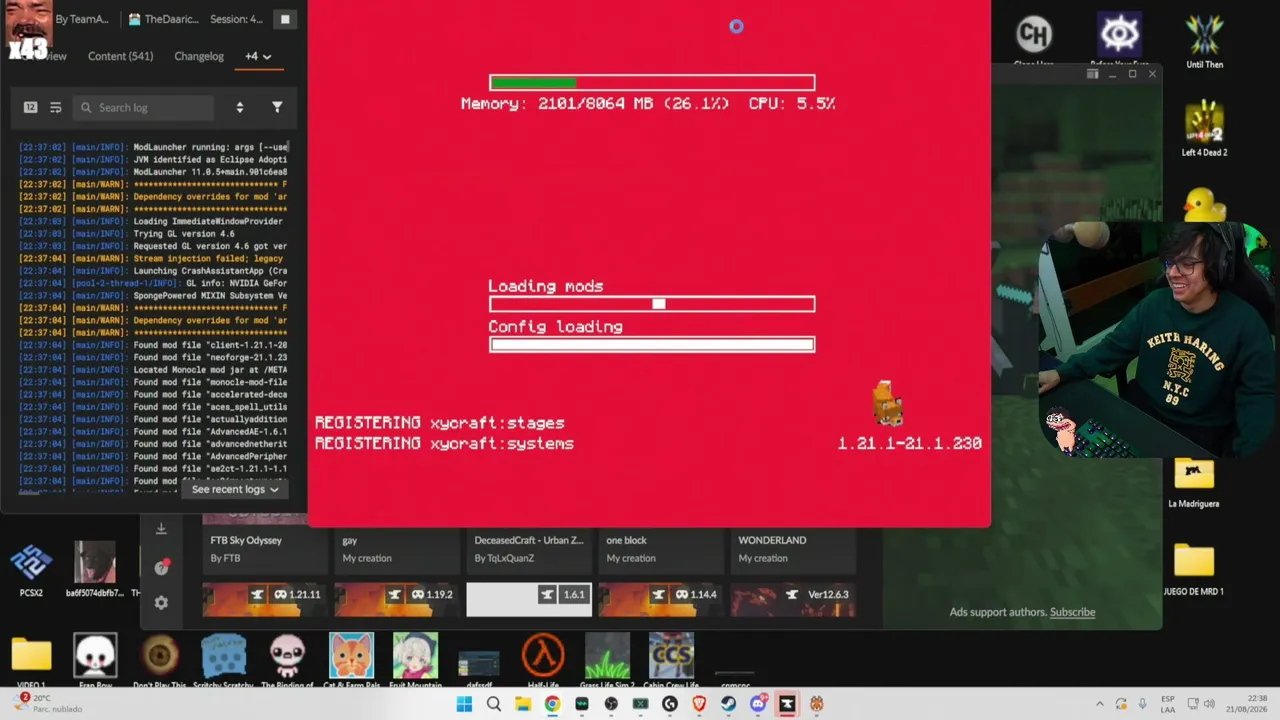Image resolution: width=1280 pixels, height=720 pixels.
Task: Click the 1.19.2 version badge thumbnail
Action: click(396, 599)
